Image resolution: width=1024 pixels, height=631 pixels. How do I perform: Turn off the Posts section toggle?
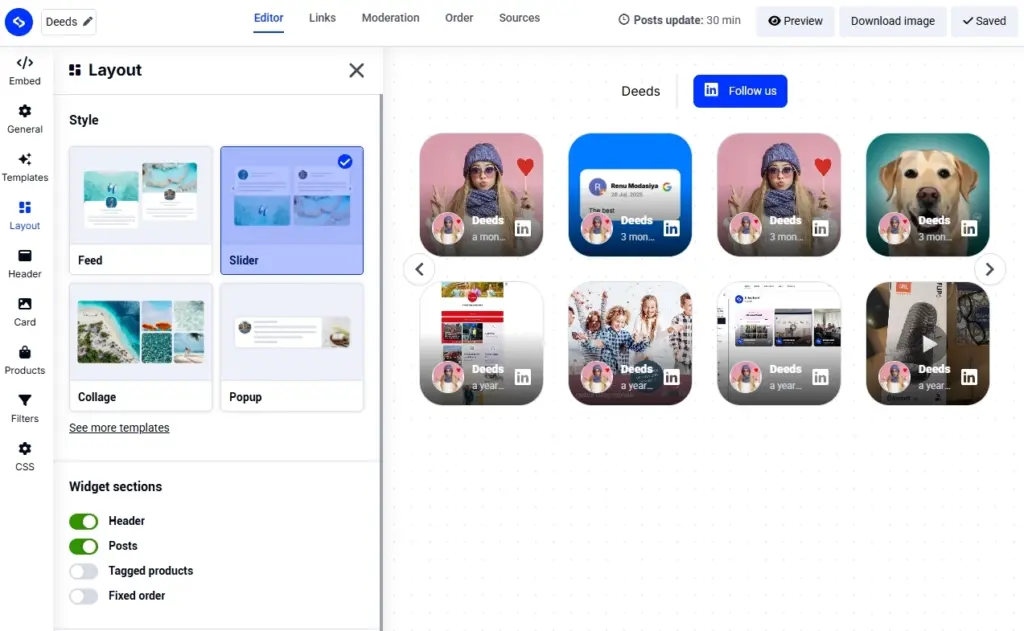(83, 546)
